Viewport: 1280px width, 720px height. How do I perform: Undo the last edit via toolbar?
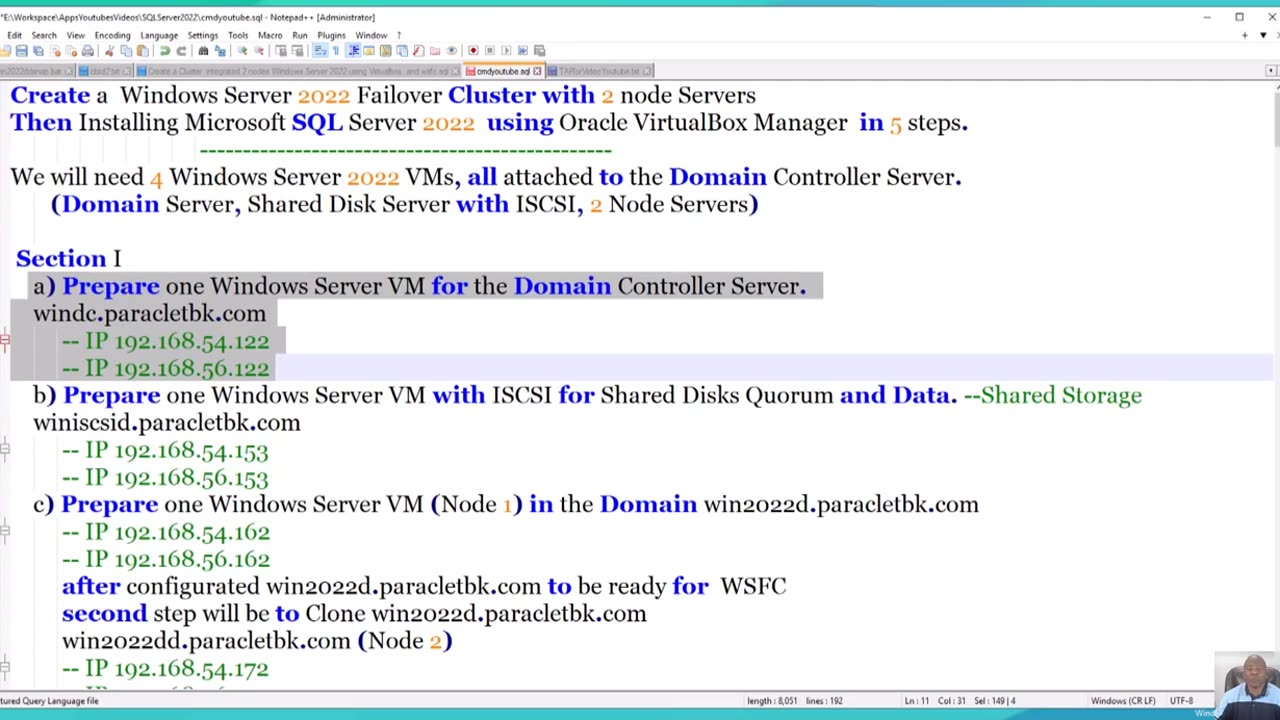coord(165,50)
